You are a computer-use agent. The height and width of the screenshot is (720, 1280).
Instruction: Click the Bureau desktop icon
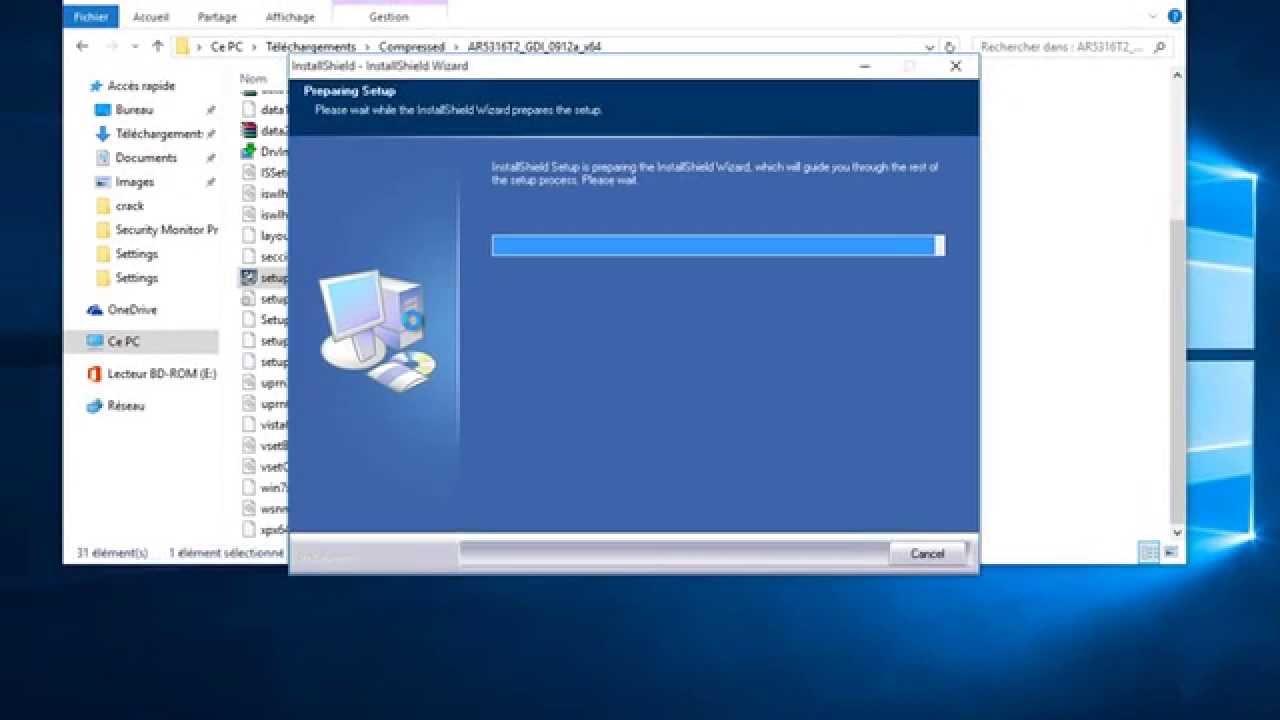click(102, 110)
